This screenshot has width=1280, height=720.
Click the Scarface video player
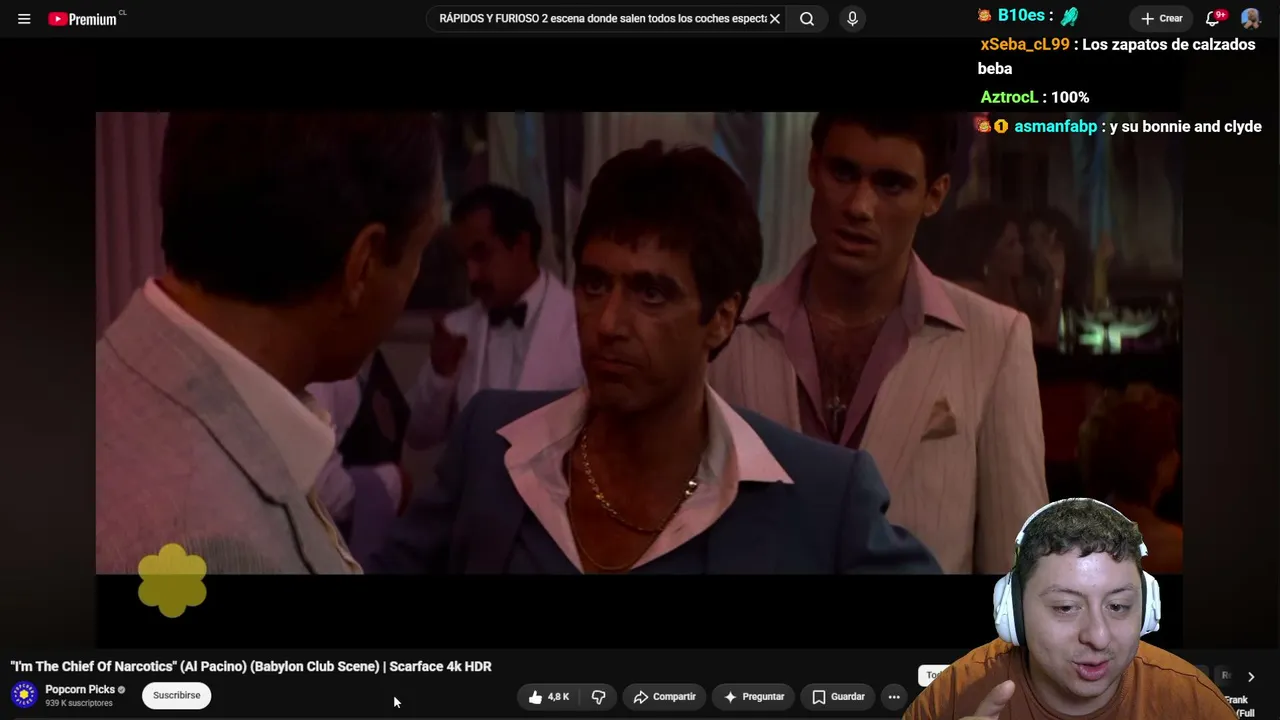point(638,342)
